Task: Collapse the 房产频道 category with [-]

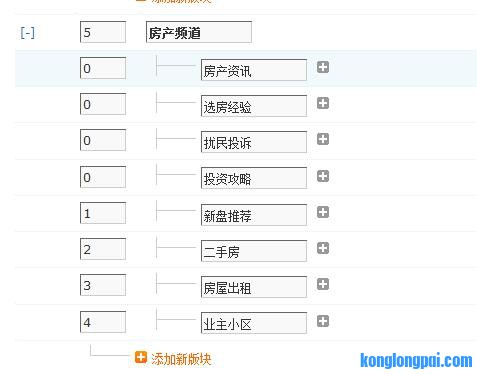Action: [27, 33]
